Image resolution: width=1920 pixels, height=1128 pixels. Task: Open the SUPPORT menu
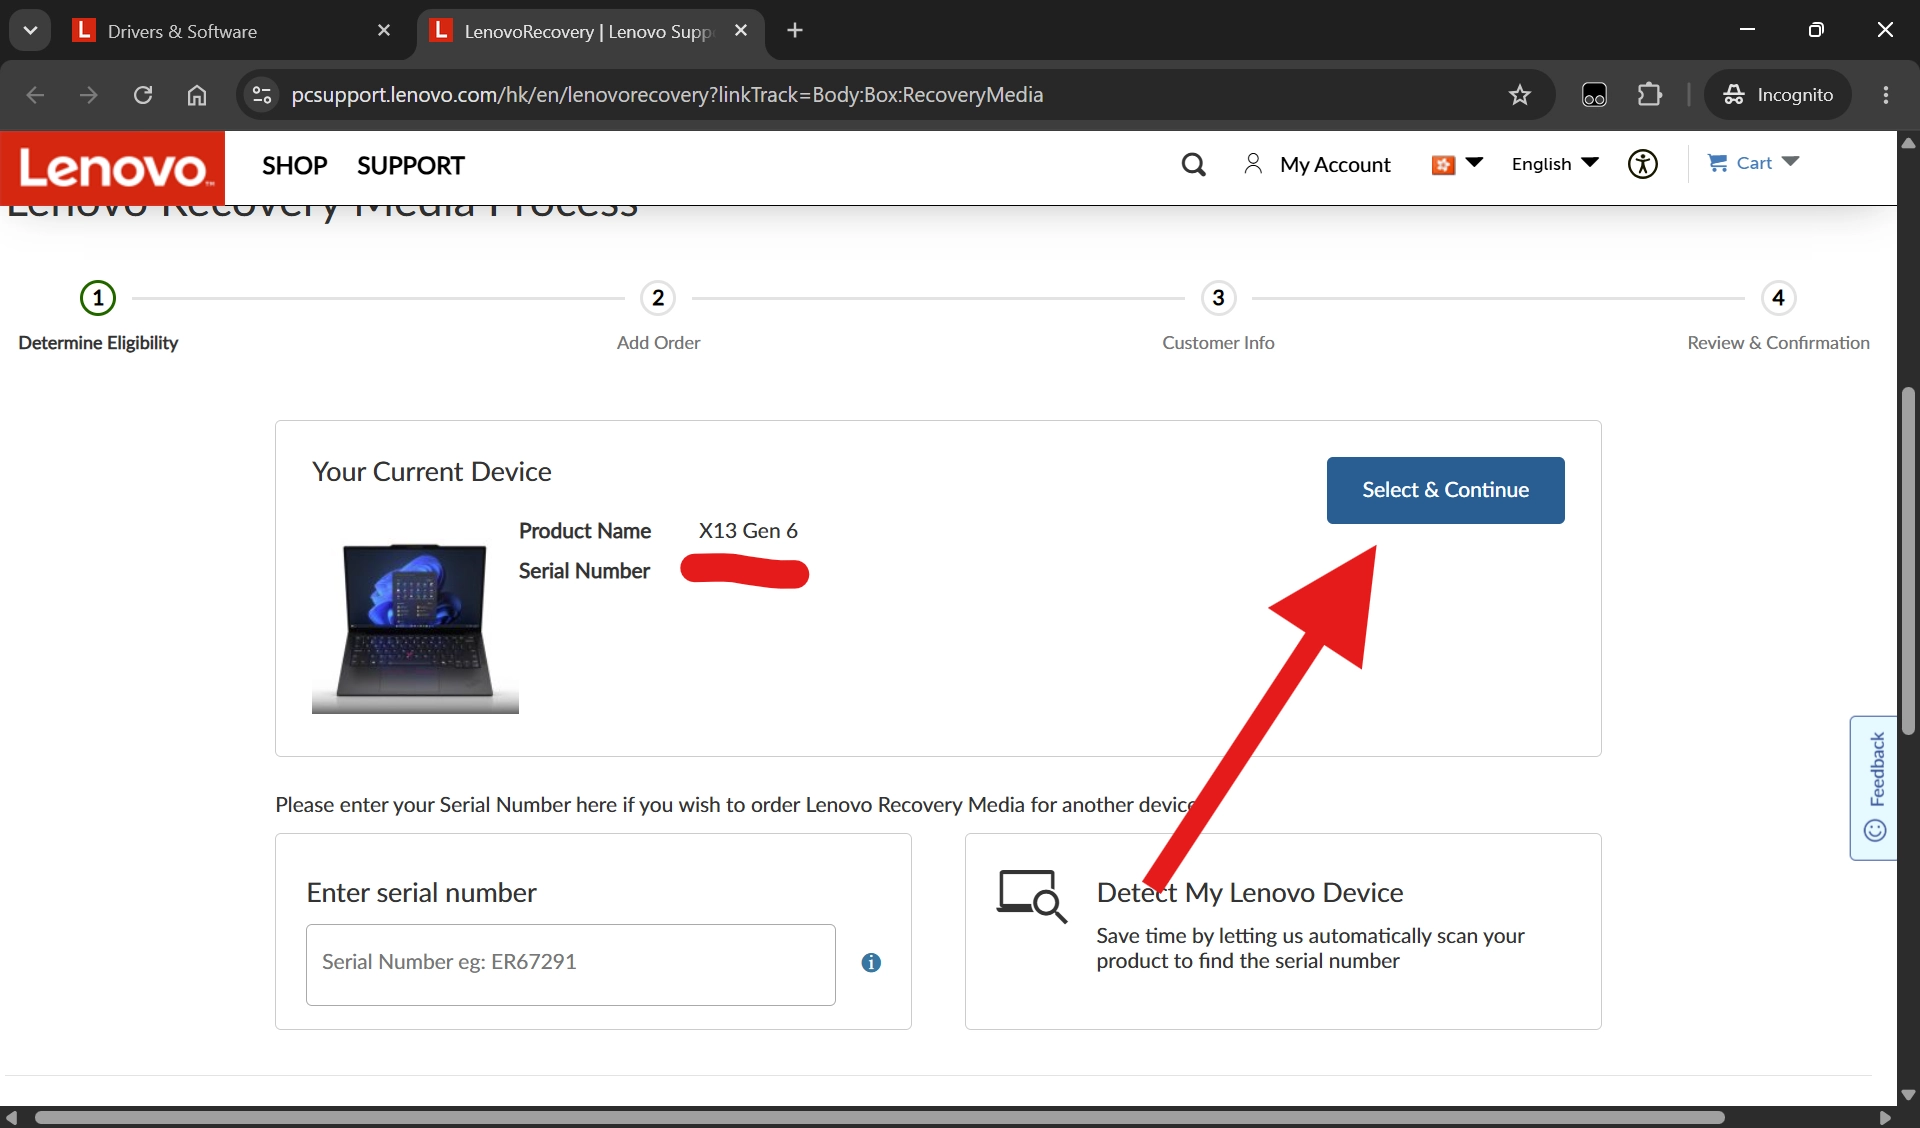[411, 166]
